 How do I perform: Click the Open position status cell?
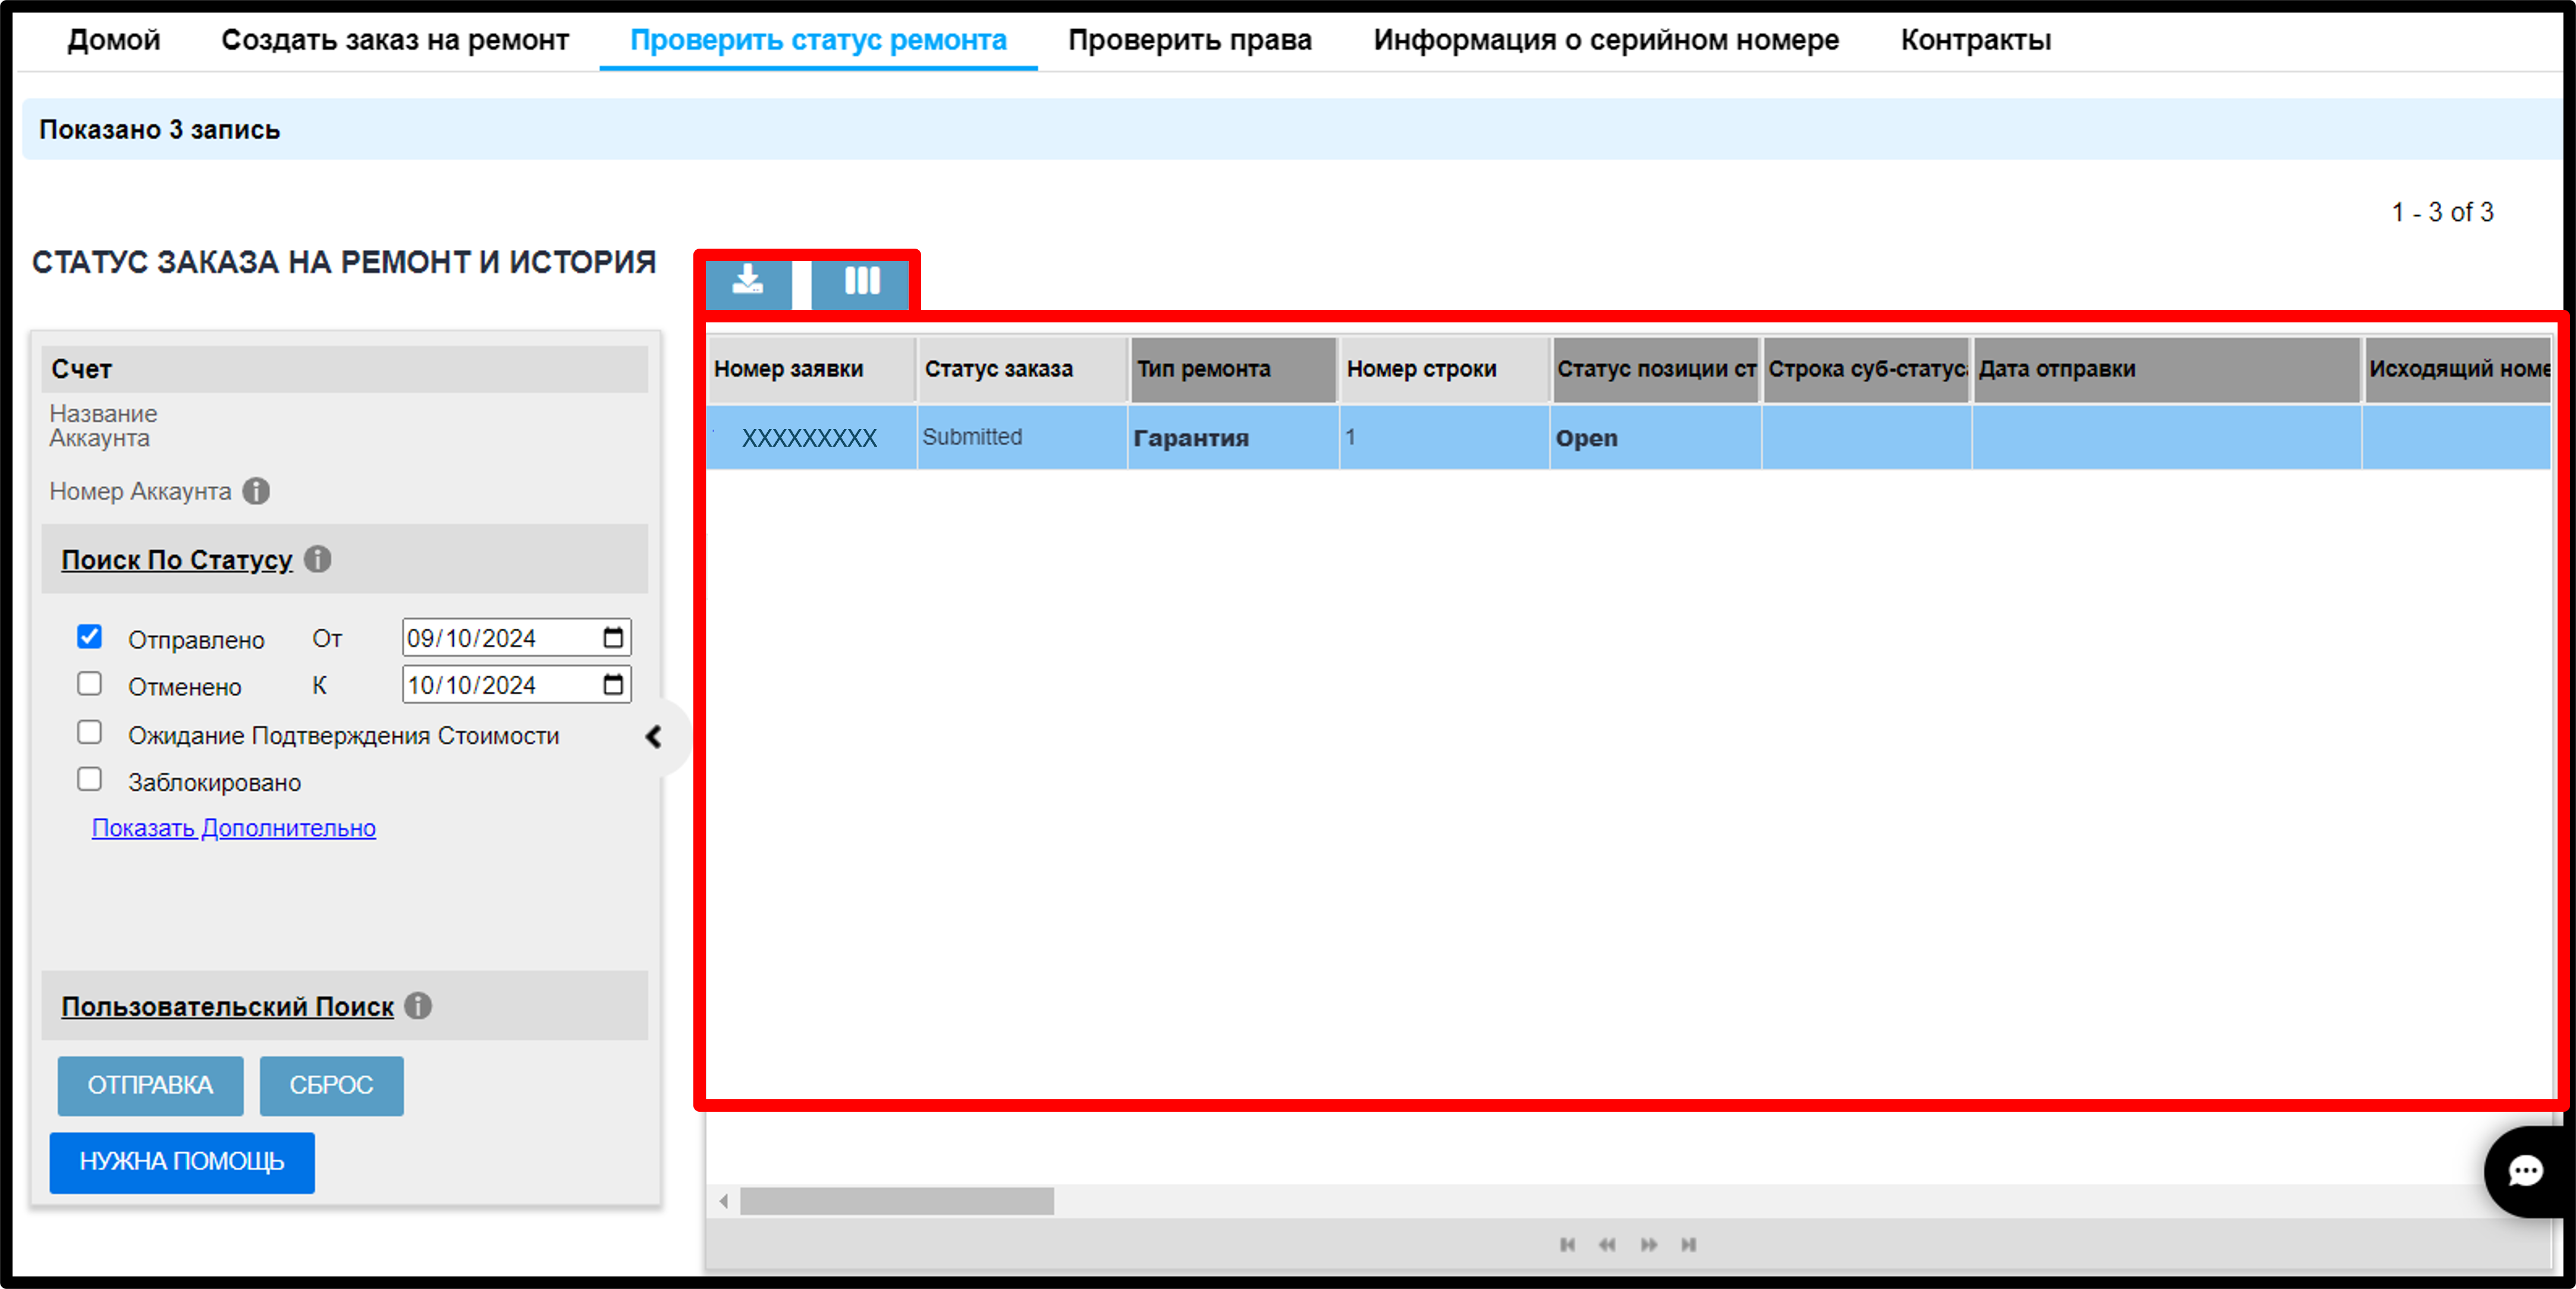click(1655, 437)
